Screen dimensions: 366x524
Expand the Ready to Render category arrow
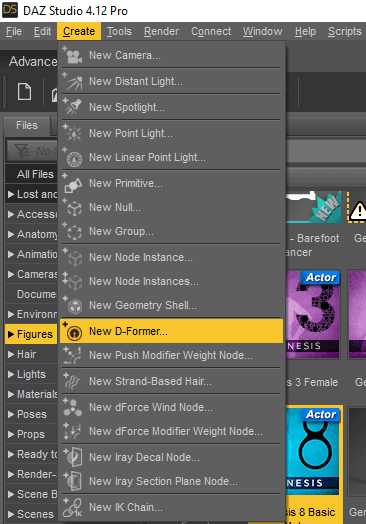click(11, 454)
